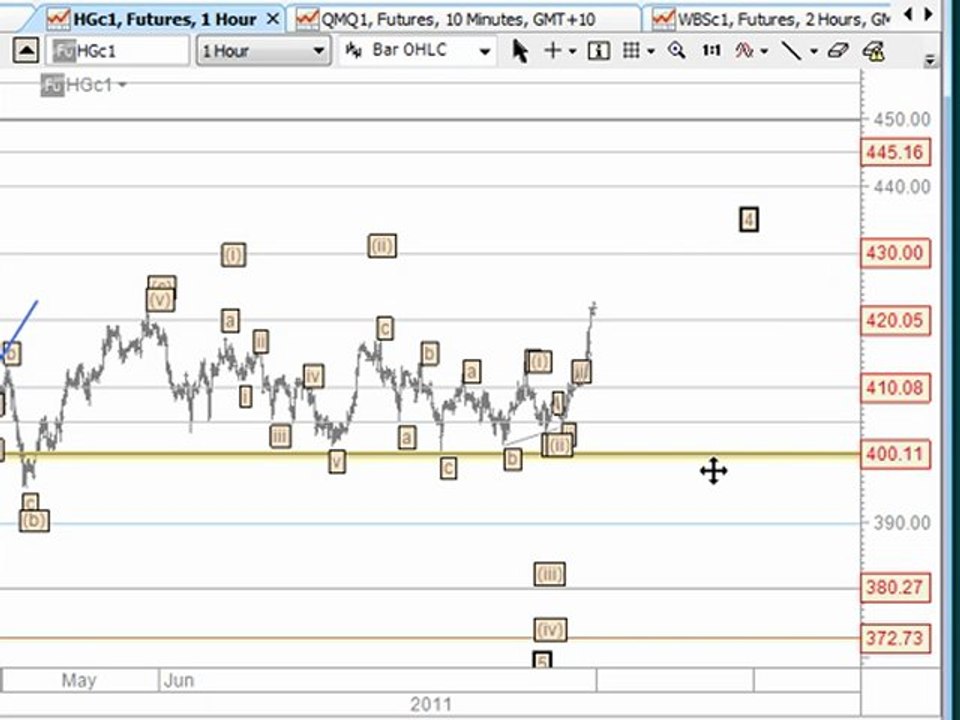The height and width of the screenshot is (720, 960).
Task: Click the 372.73 price level tag
Action: pyautogui.click(x=895, y=638)
